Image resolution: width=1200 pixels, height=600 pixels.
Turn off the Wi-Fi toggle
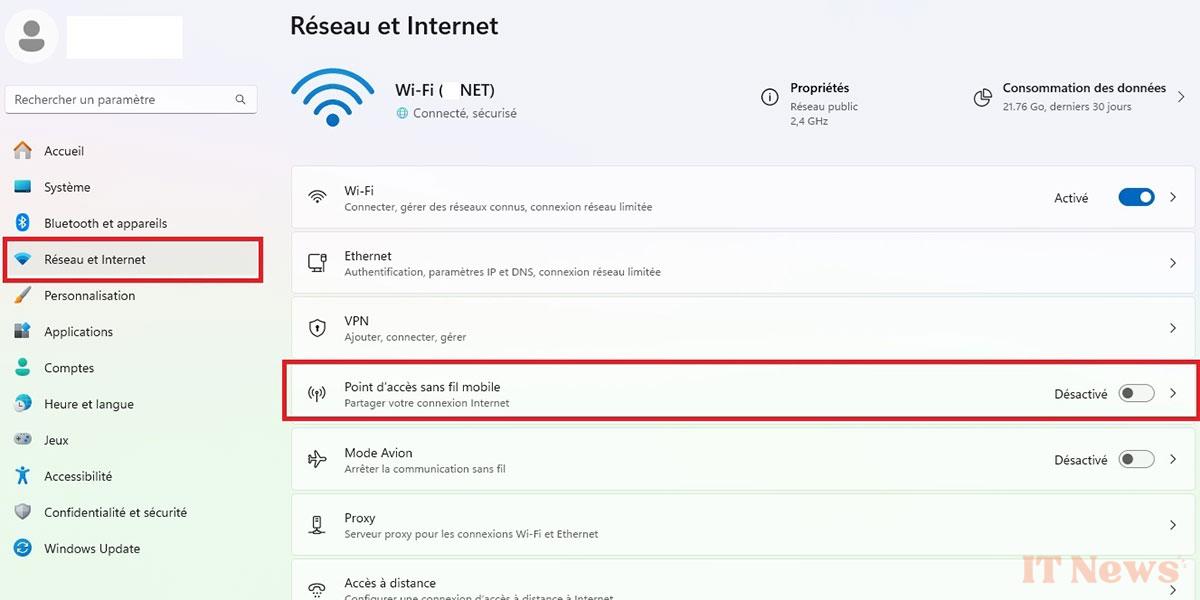(1136, 198)
